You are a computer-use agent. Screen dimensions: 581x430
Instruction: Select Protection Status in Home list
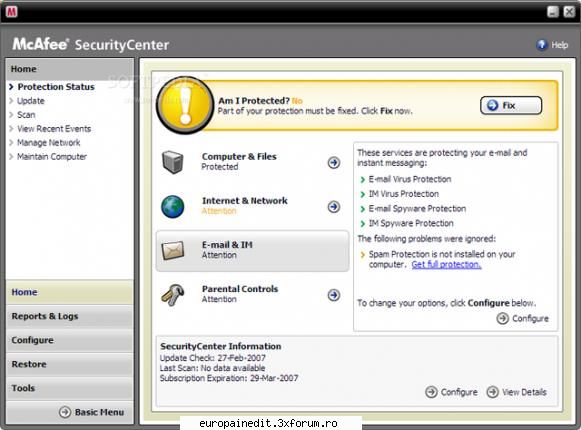point(56,87)
